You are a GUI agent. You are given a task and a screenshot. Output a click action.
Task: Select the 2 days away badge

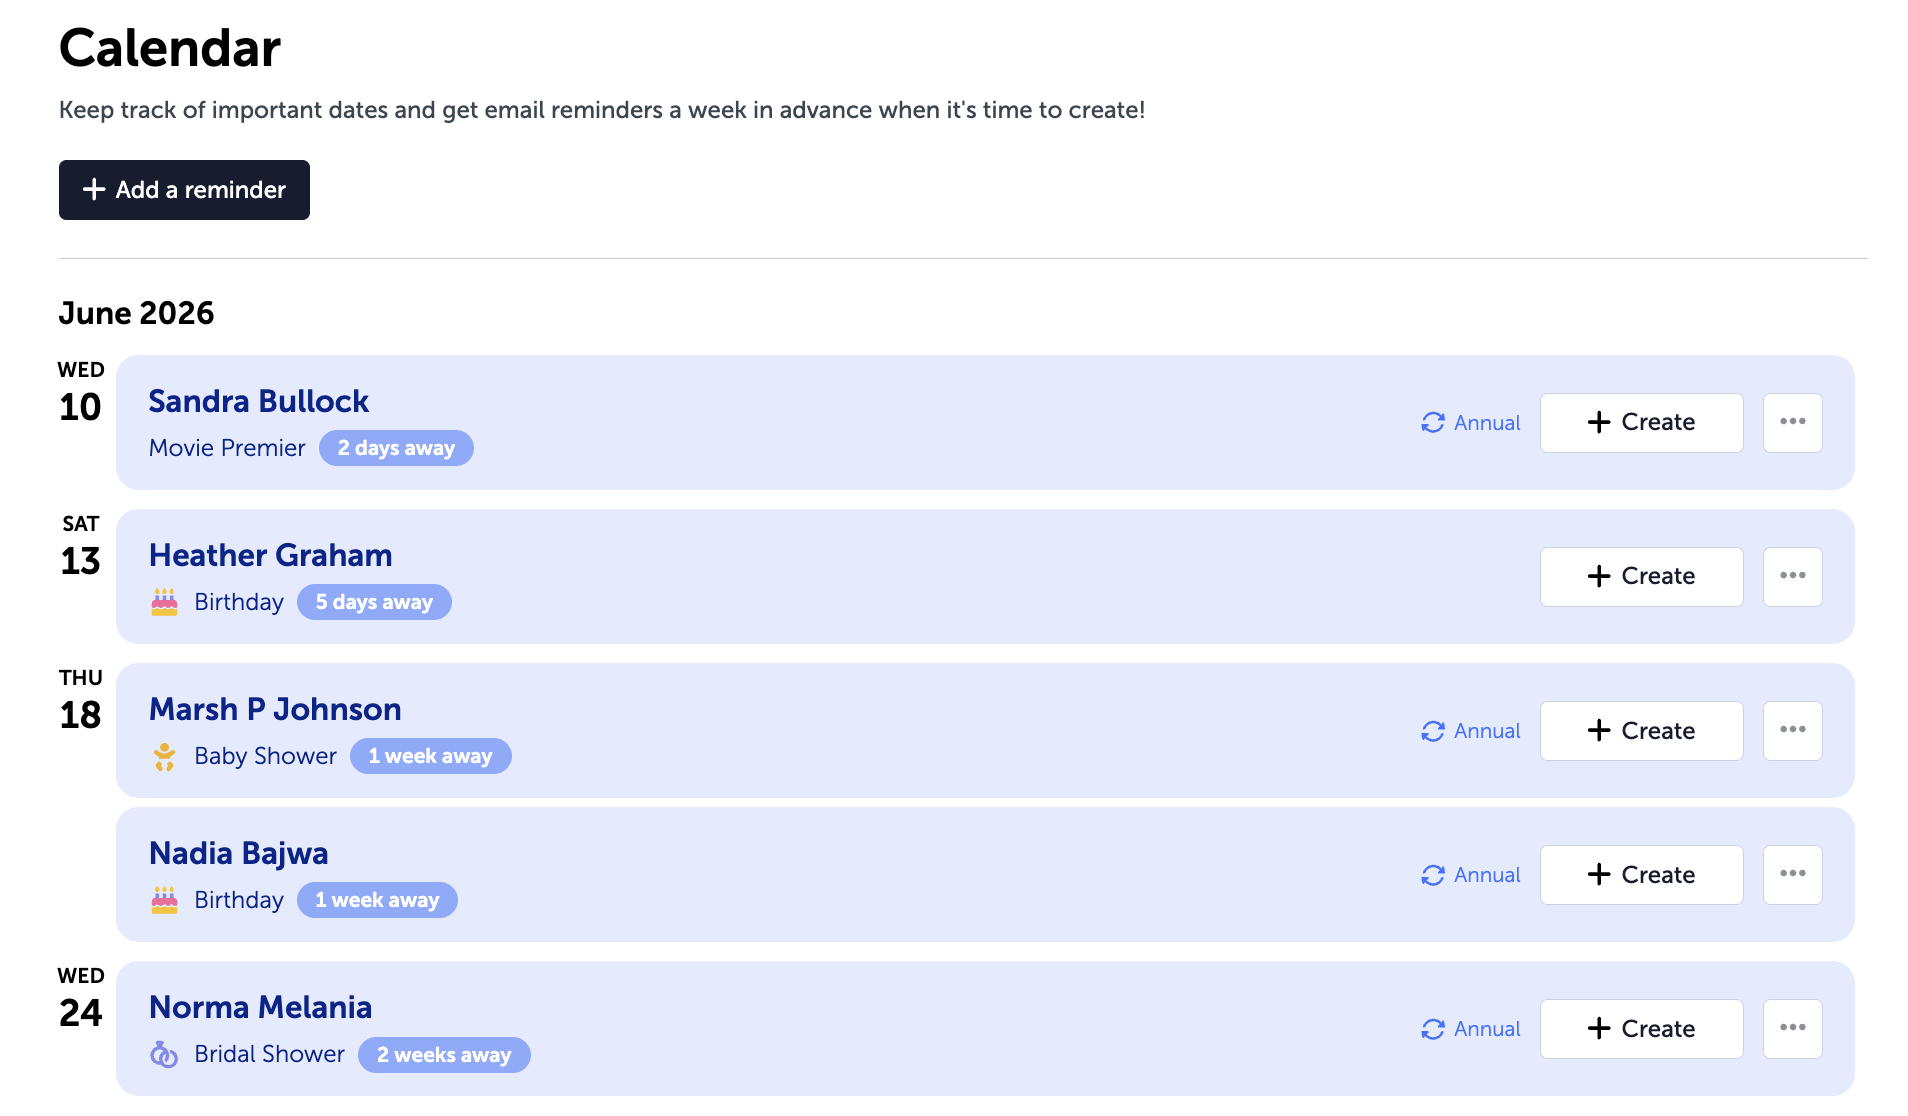396,448
